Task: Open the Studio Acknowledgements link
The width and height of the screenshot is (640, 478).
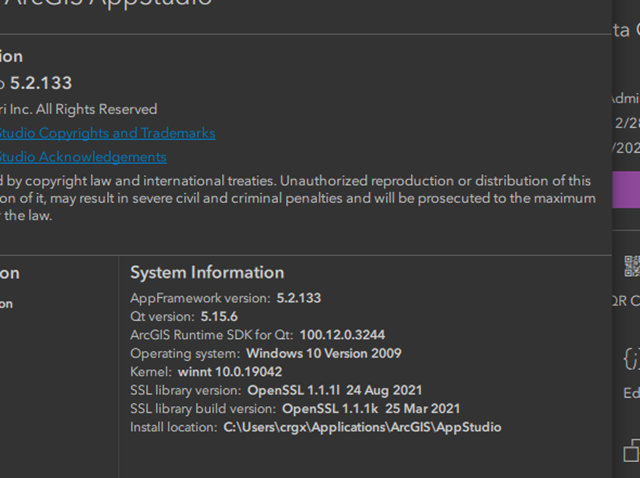Action: [83, 157]
